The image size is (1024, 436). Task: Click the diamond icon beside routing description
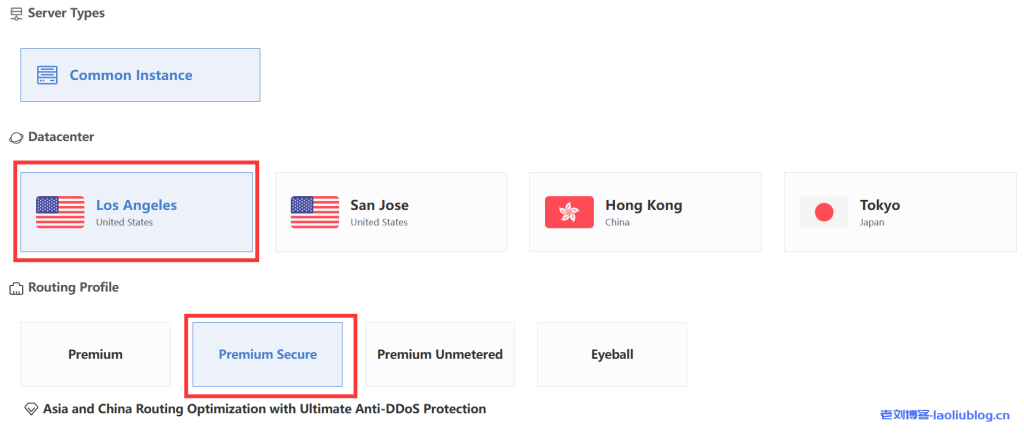coord(31,409)
